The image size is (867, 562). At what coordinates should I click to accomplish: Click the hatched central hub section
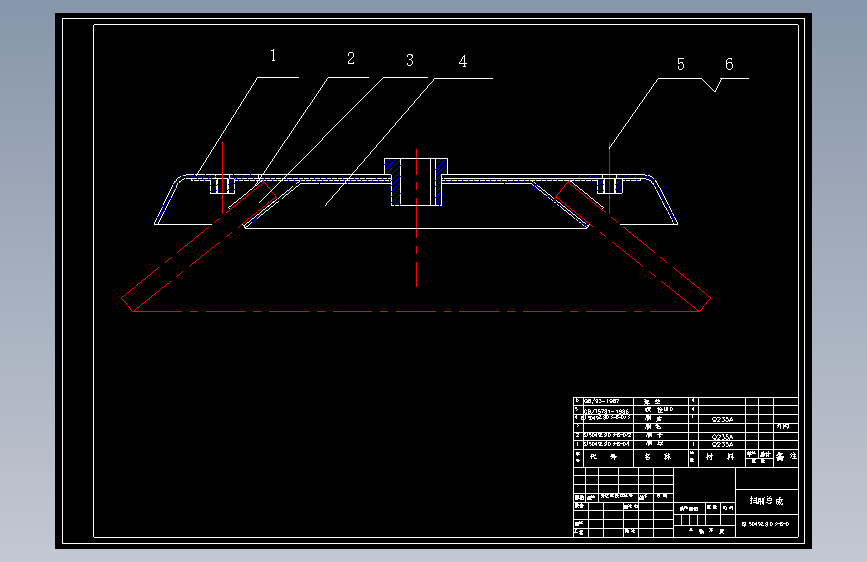416,182
